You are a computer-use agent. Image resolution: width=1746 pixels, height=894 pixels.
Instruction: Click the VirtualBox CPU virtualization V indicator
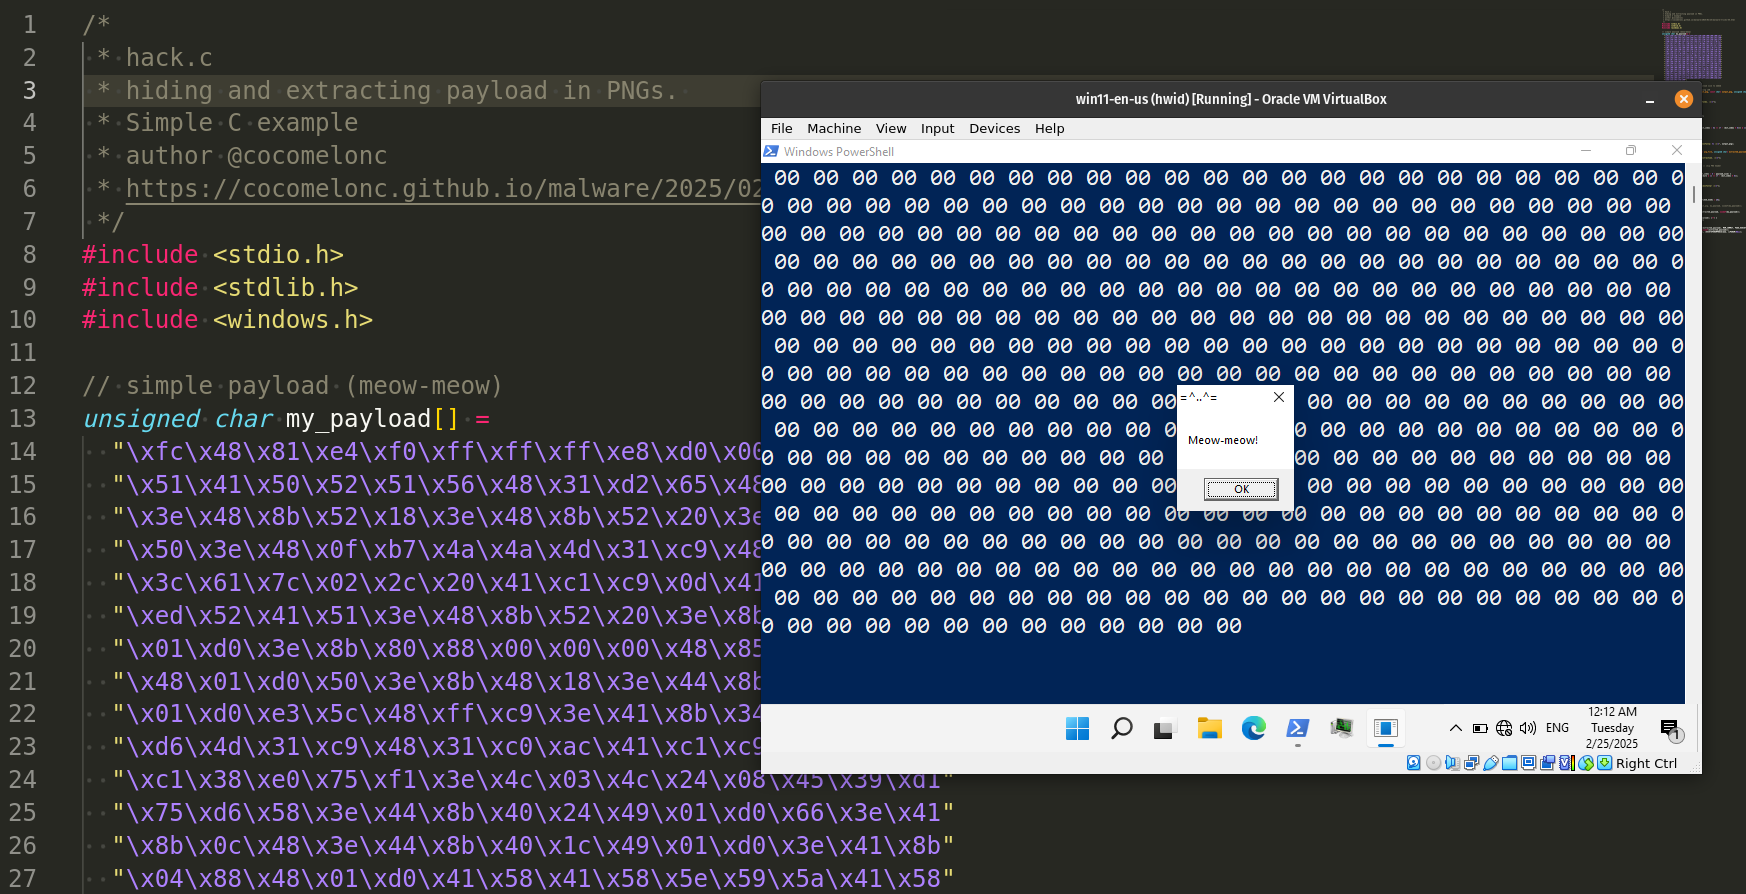[x=1567, y=763]
